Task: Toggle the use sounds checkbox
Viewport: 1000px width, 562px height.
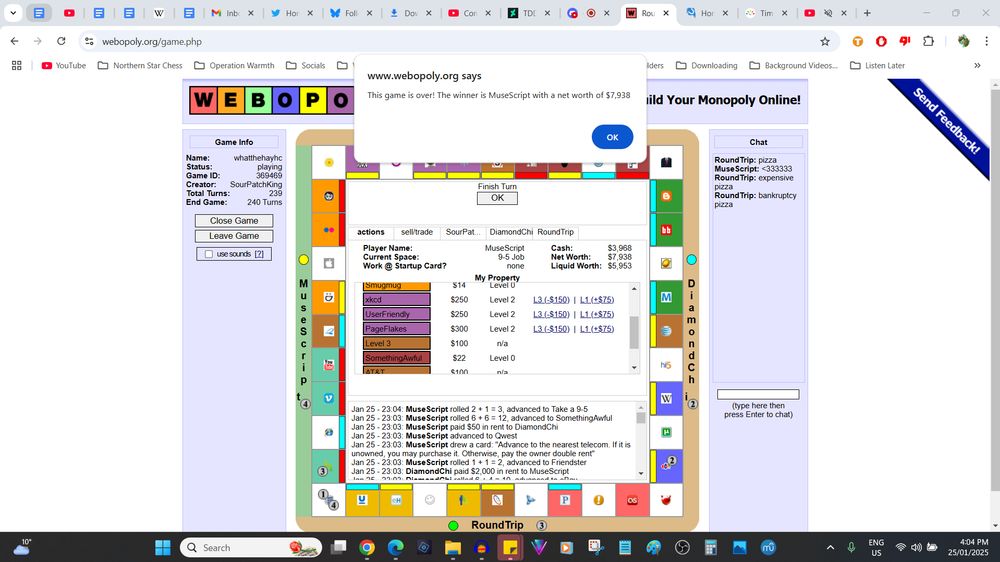Action: pos(209,254)
